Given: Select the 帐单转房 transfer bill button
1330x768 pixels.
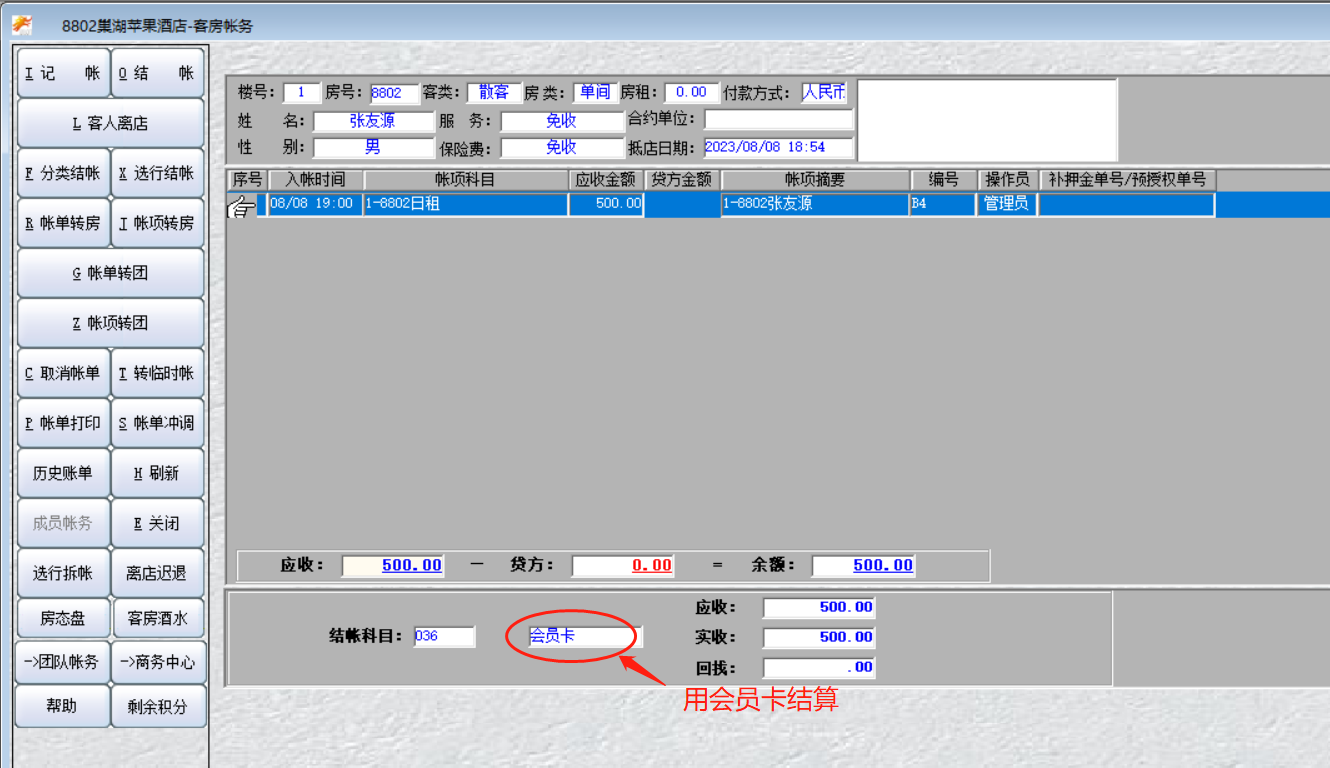Looking at the screenshot, I should coord(63,223).
